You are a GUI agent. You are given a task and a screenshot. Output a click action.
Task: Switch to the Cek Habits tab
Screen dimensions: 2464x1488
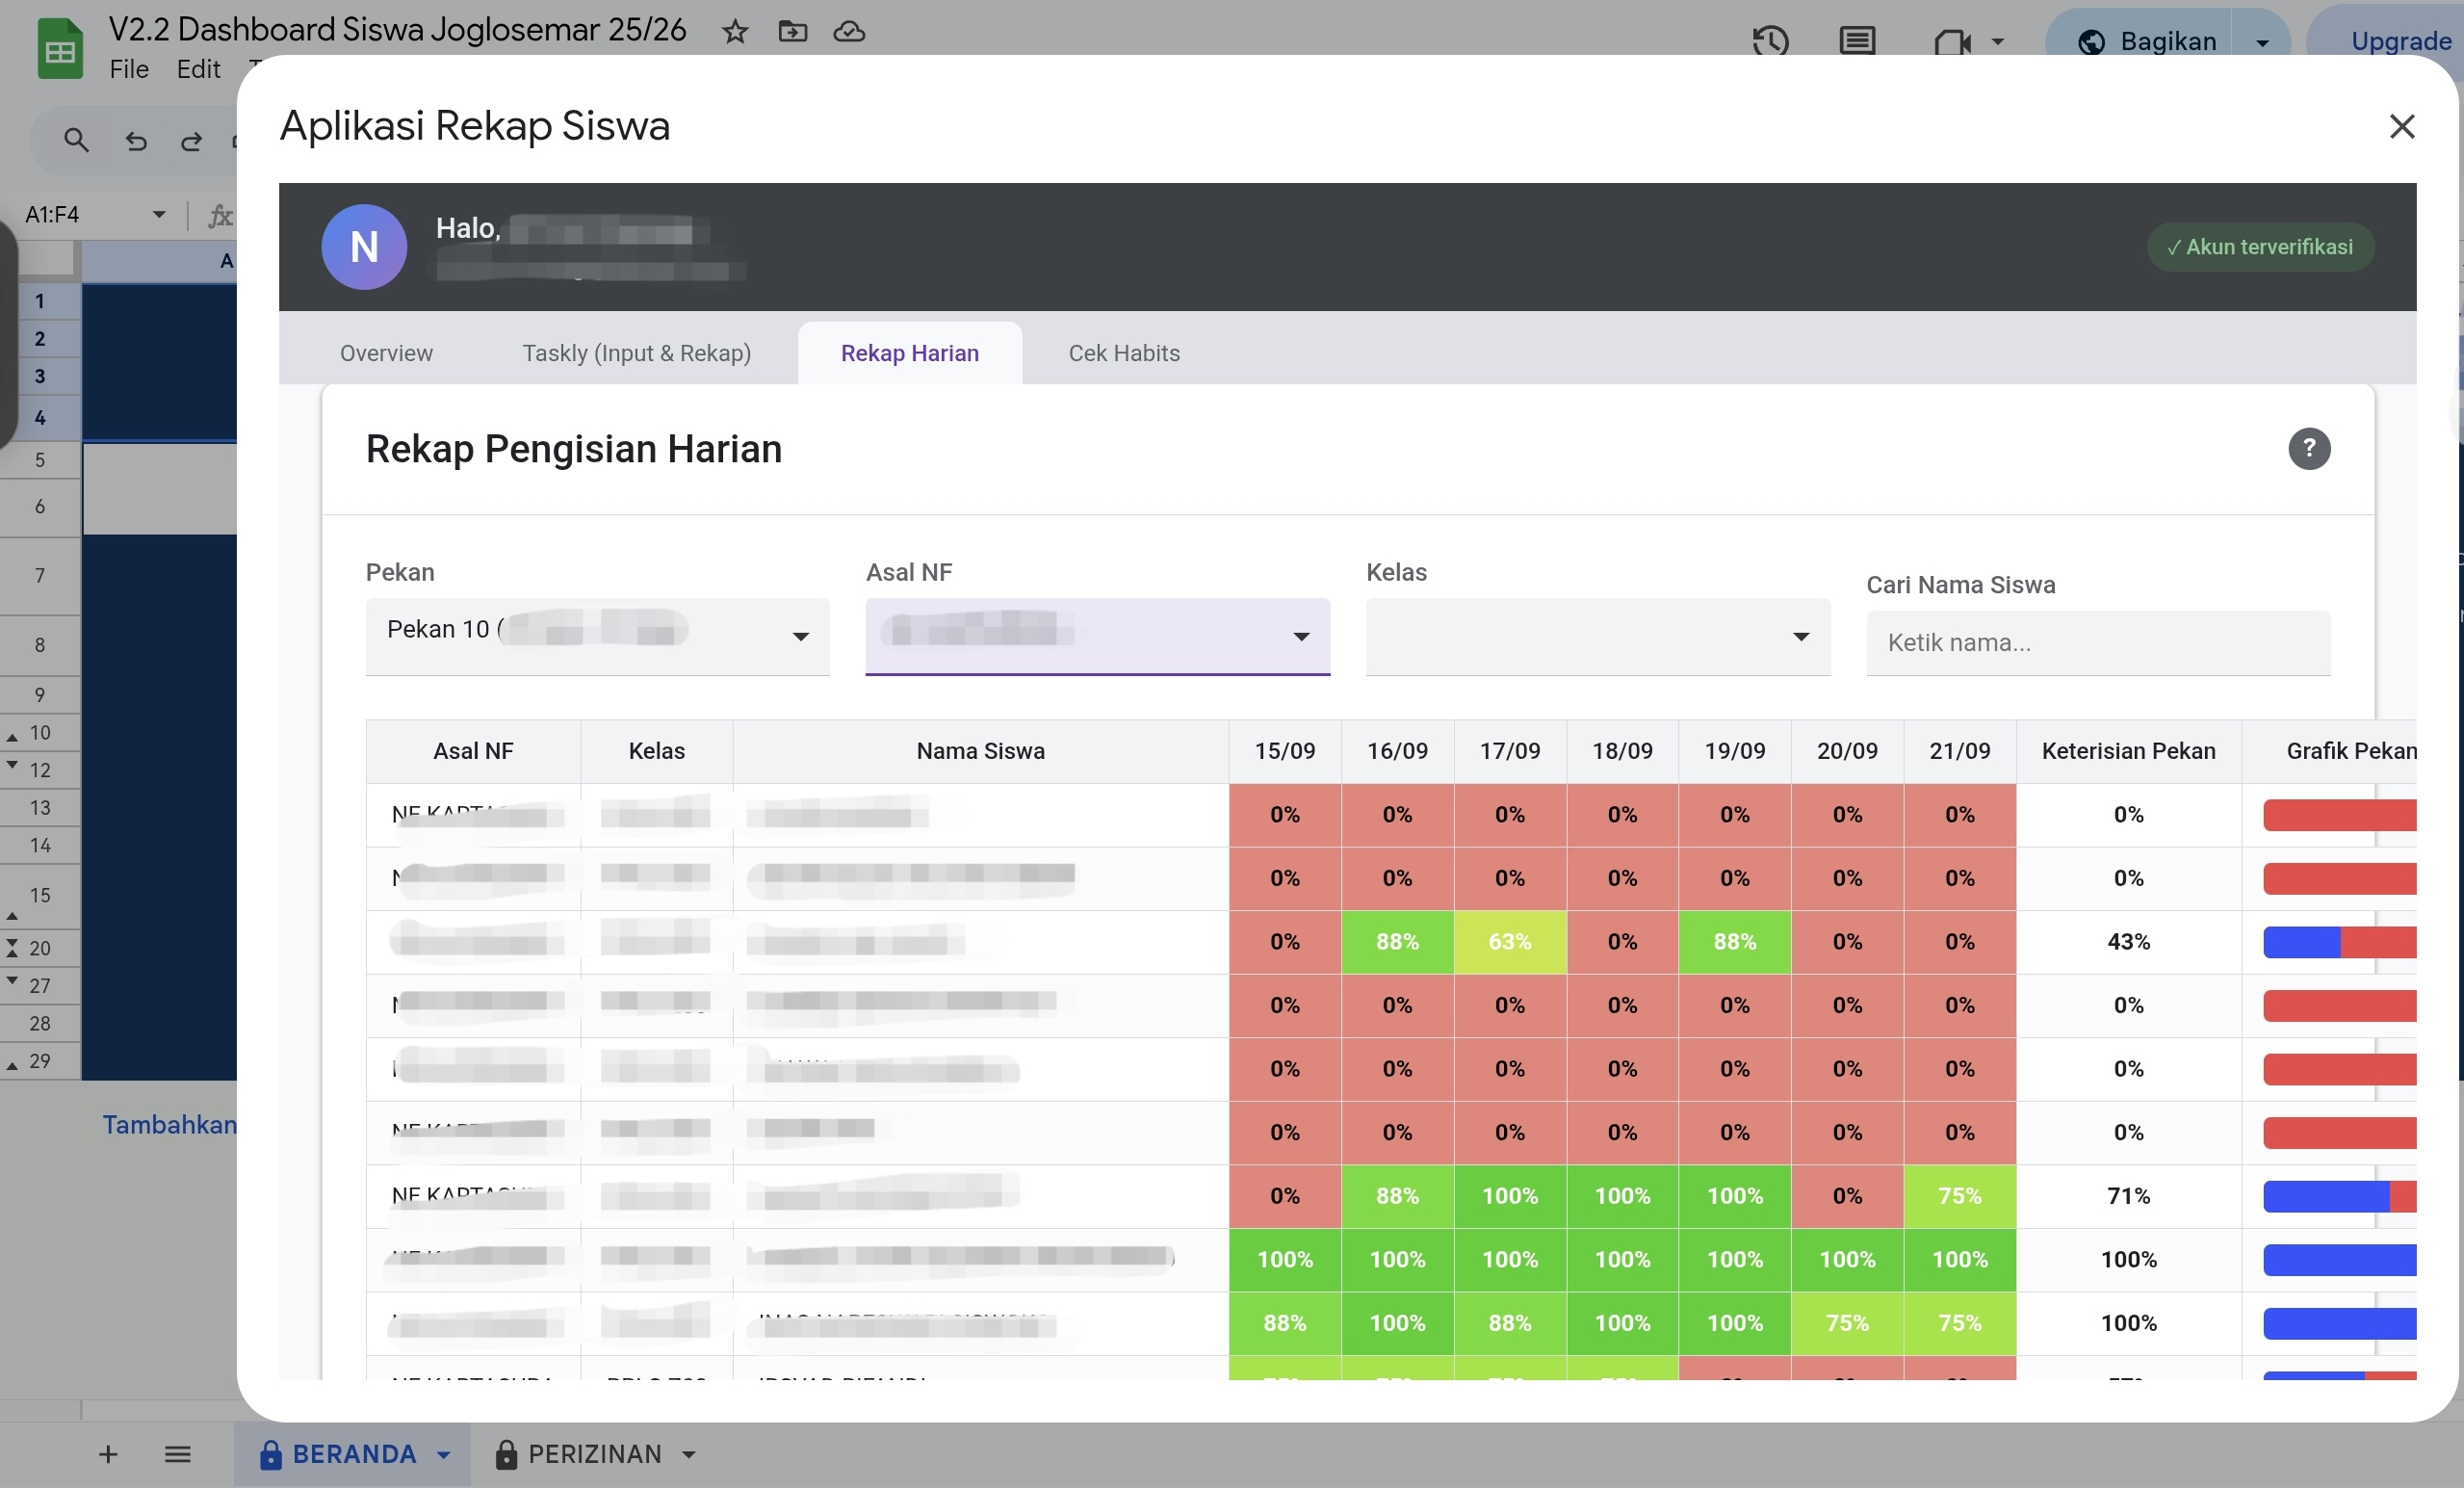1124,353
